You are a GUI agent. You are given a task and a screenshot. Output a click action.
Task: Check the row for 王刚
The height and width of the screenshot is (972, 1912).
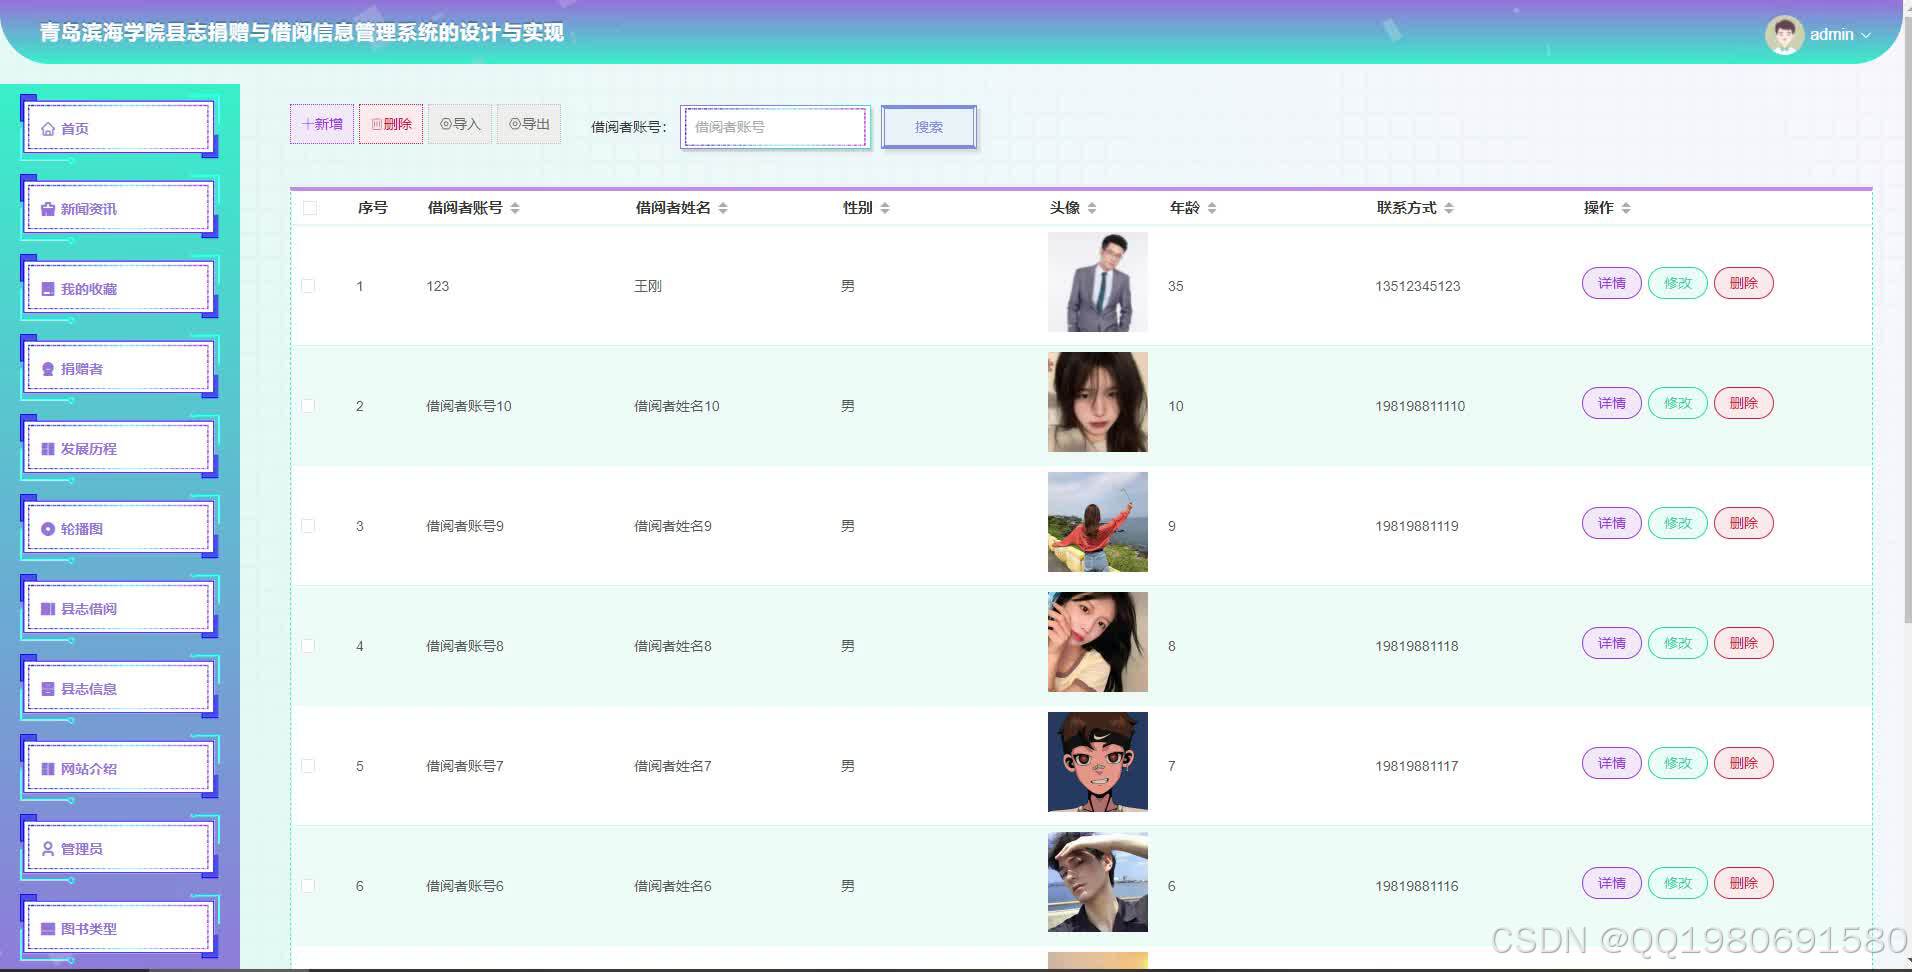tap(308, 286)
